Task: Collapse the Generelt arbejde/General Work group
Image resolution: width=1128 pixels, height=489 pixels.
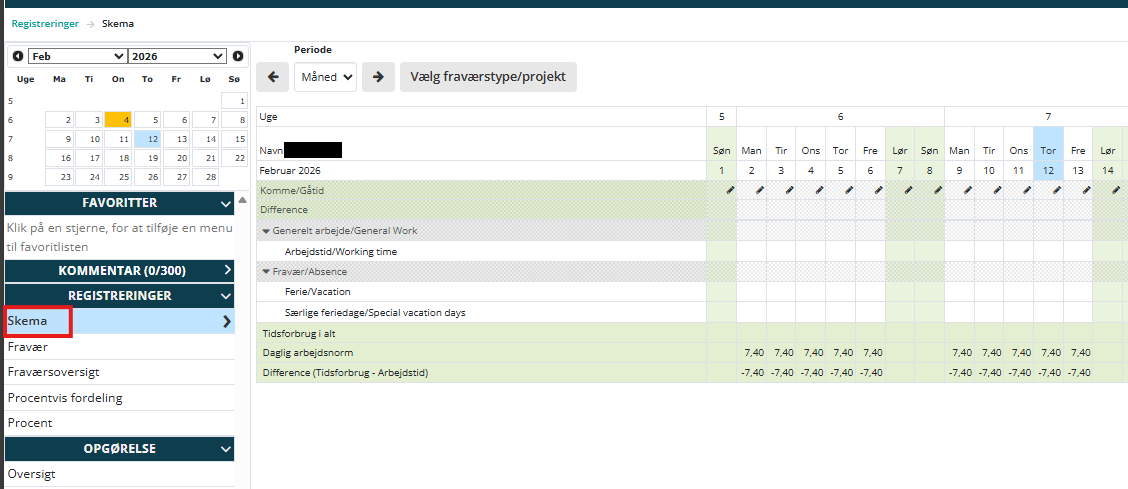Action: tap(266, 231)
